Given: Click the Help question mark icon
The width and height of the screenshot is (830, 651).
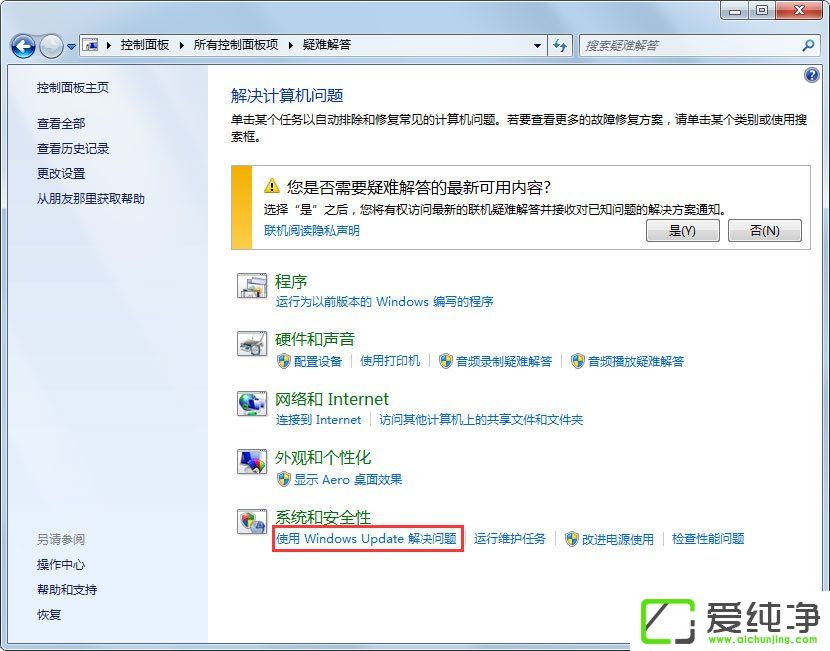Looking at the screenshot, I should [x=811, y=75].
